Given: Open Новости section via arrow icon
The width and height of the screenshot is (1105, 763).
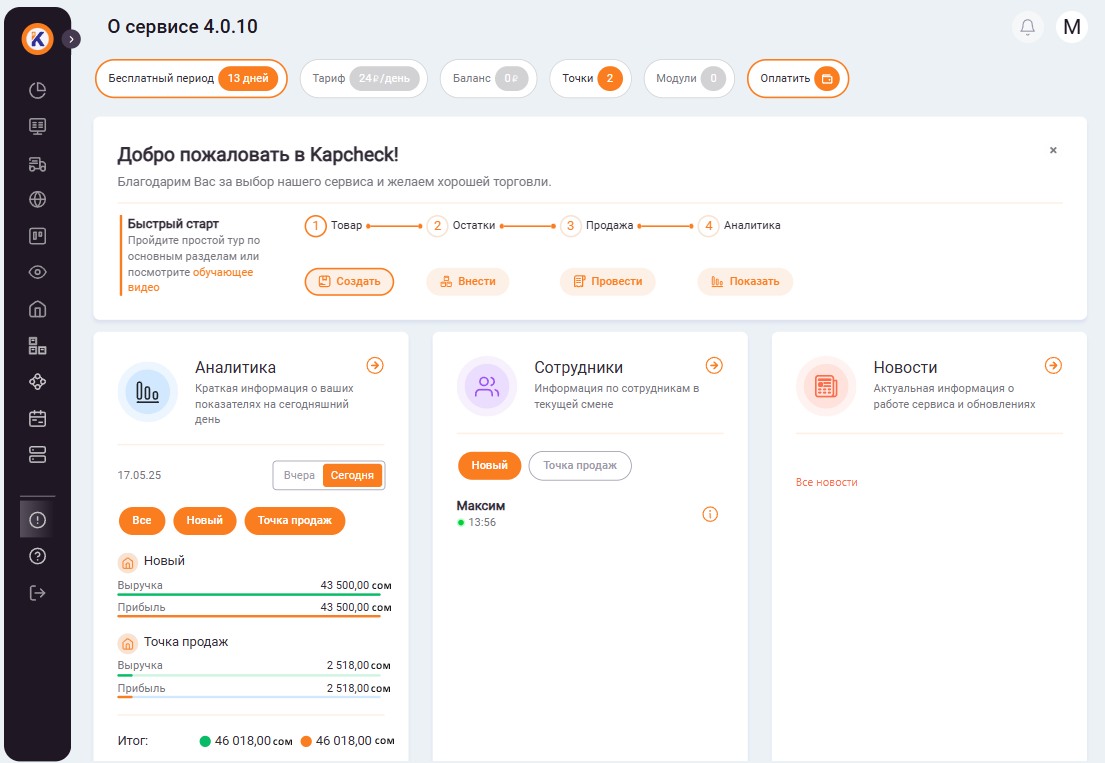Looking at the screenshot, I should click(1053, 366).
